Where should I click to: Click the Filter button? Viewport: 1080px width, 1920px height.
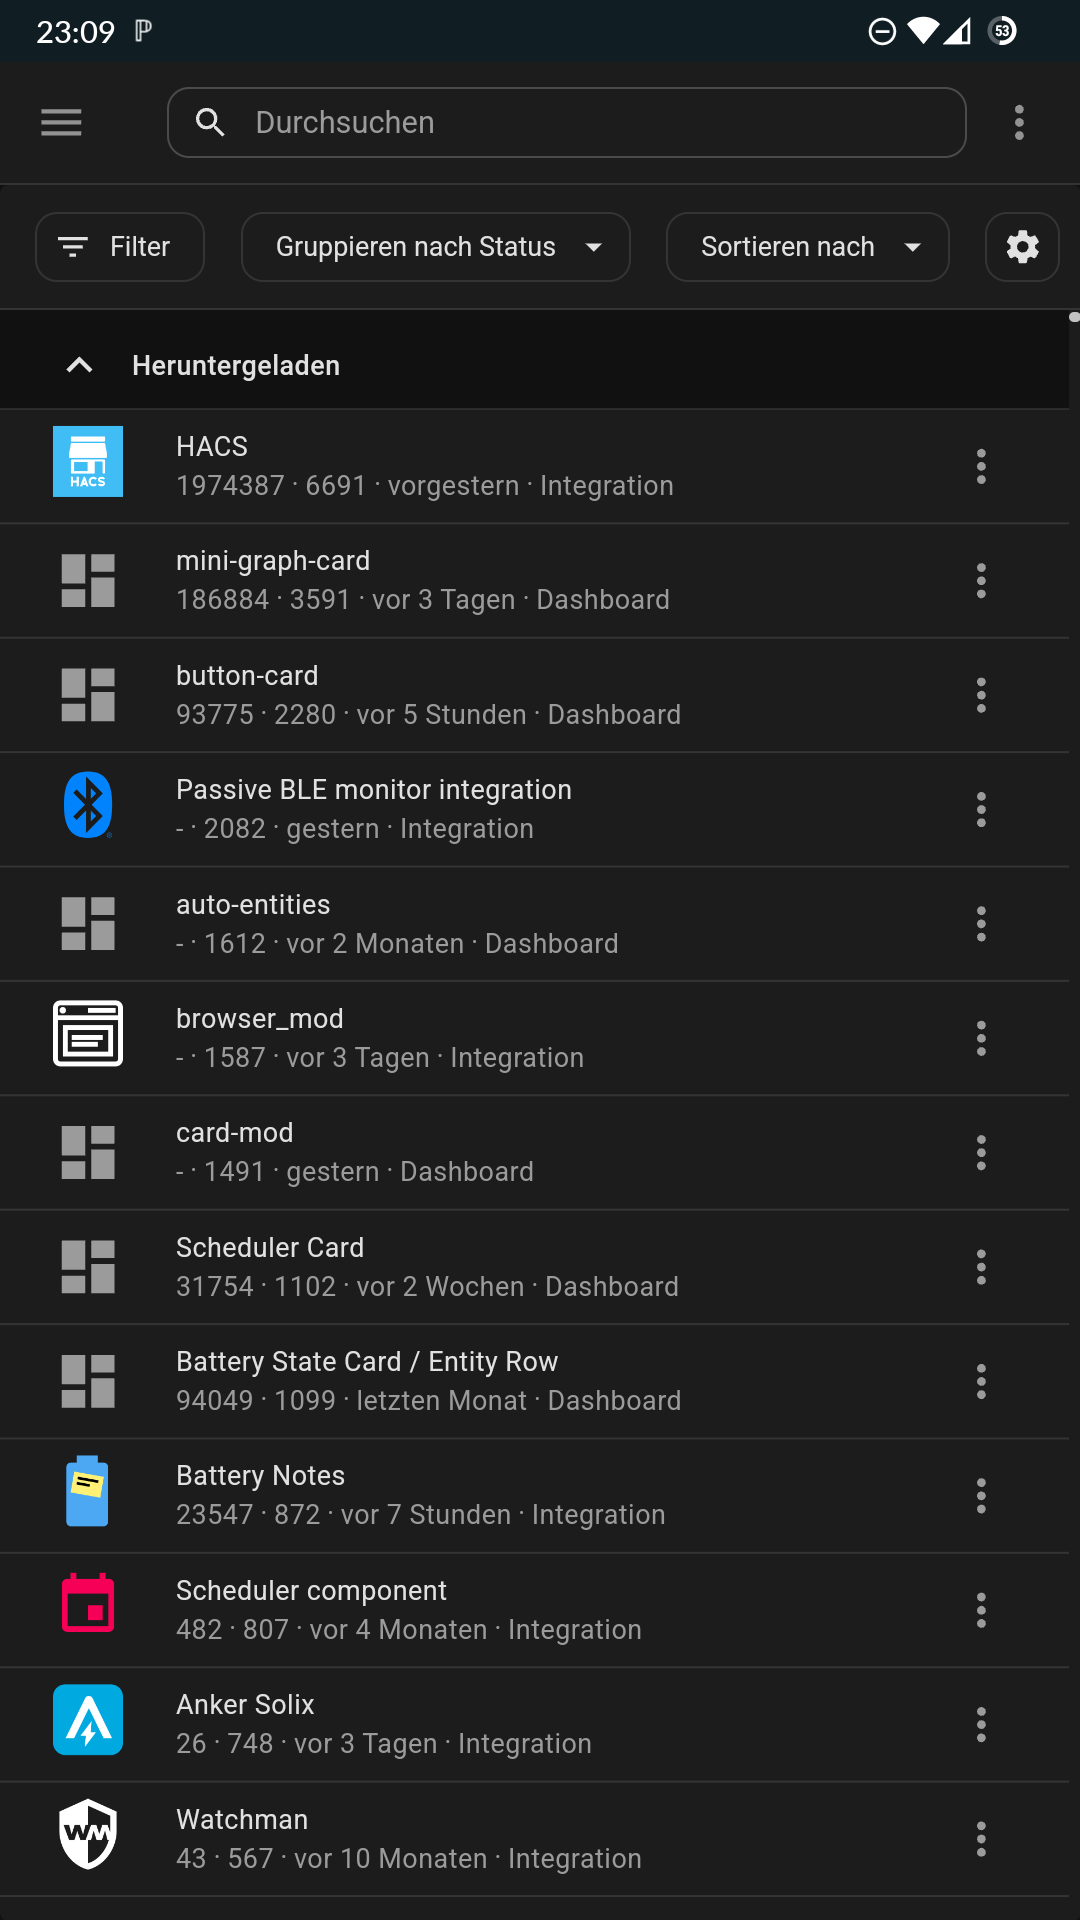(x=120, y=247)
